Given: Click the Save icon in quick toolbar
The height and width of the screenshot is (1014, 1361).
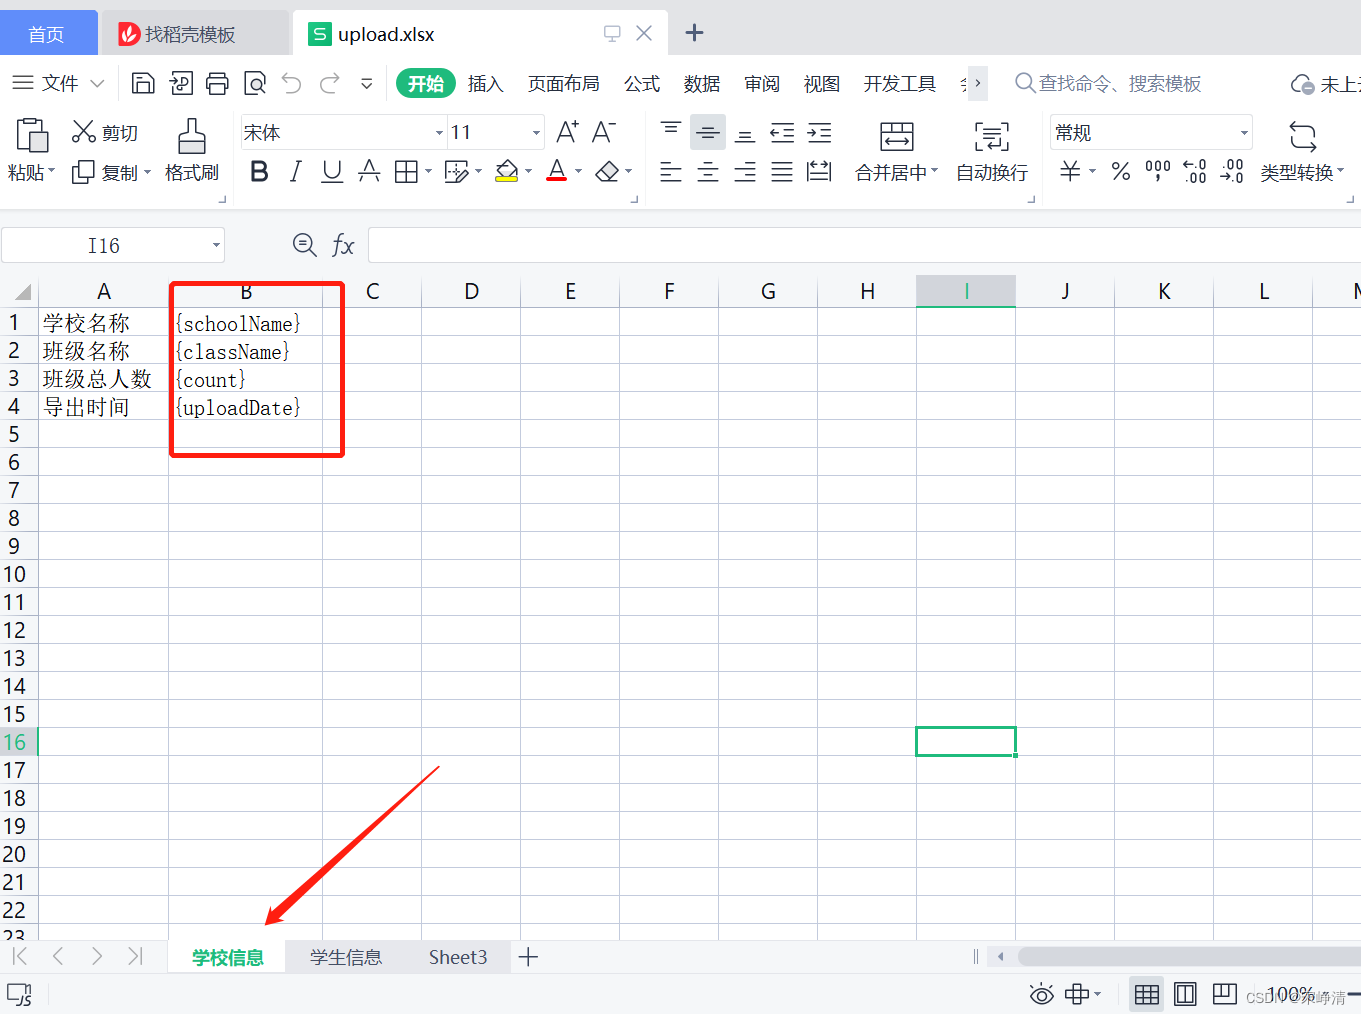Looking at the screenshot, I should click(143, 83).
